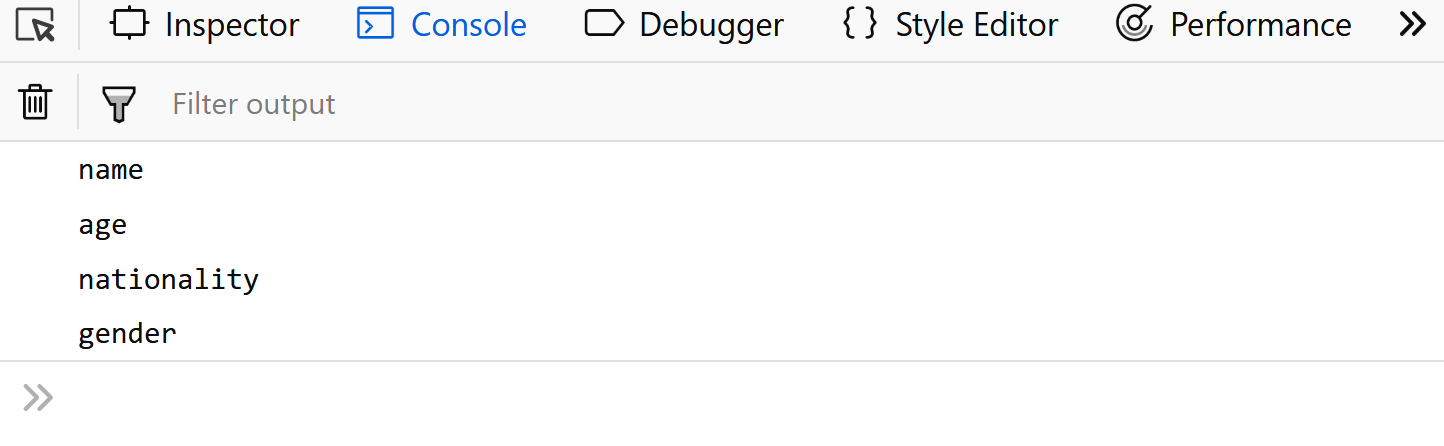Click the Debugger tab's icon
The width and height of the screenshot is (1444, 446).
[x=604, y=24]
